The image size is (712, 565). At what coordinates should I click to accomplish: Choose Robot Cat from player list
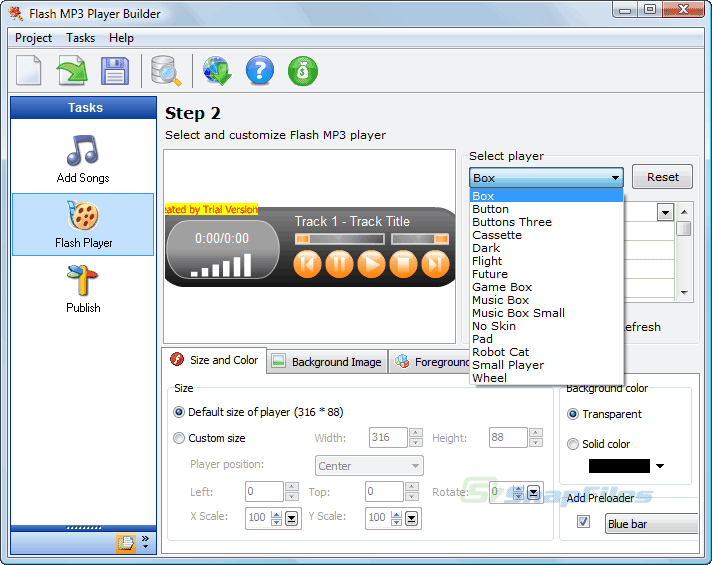[546, 352]
